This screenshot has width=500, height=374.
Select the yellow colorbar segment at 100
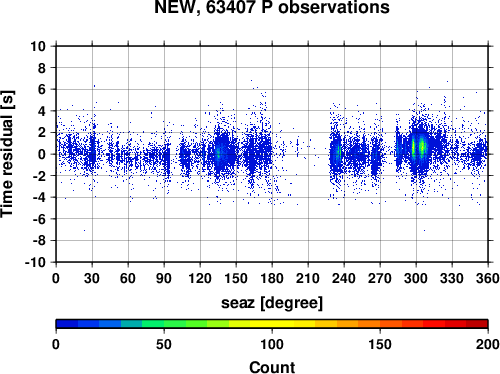tap(272, 324)
